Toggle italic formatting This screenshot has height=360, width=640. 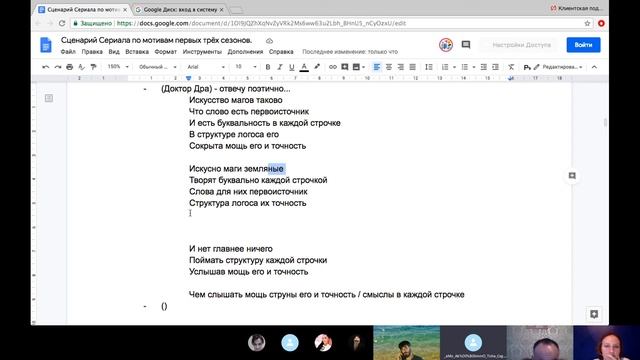tap(280, 67)
